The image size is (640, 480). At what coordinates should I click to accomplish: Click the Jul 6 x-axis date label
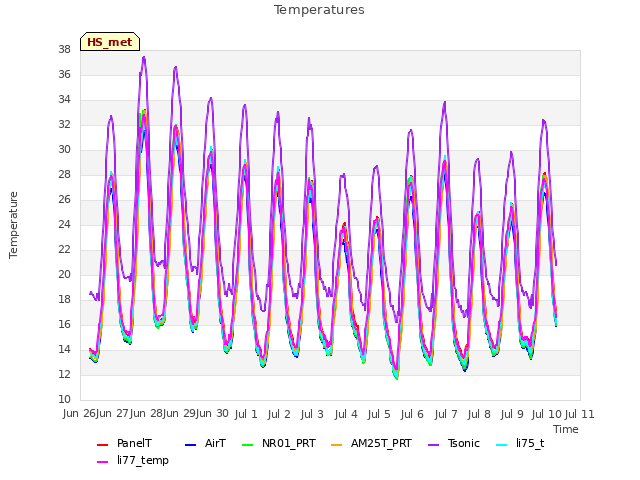[x=412, y=414]
